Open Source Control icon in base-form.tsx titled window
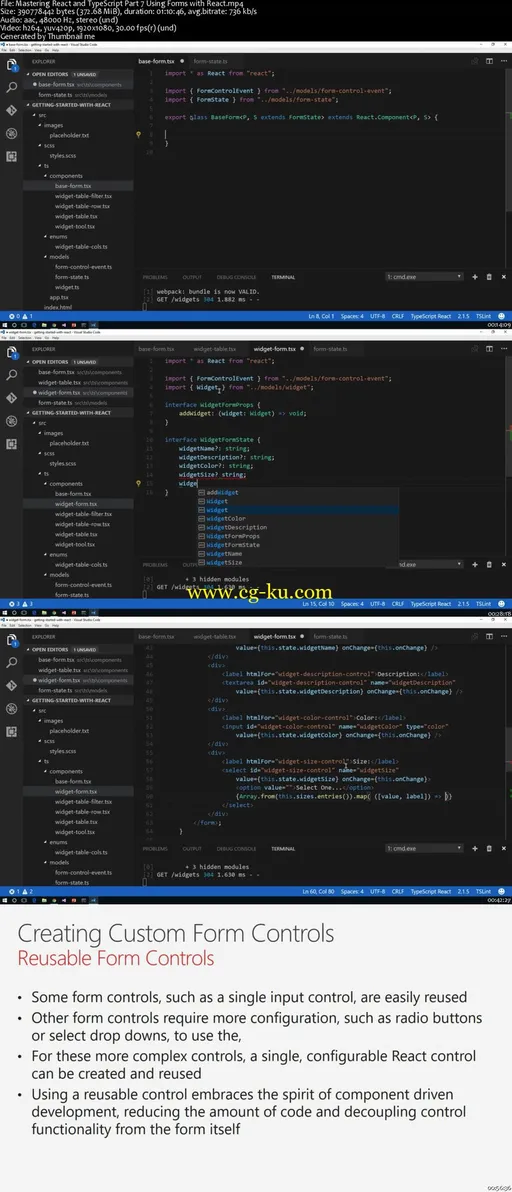The height and width of the screenshot is (1192, 512). 11,110
